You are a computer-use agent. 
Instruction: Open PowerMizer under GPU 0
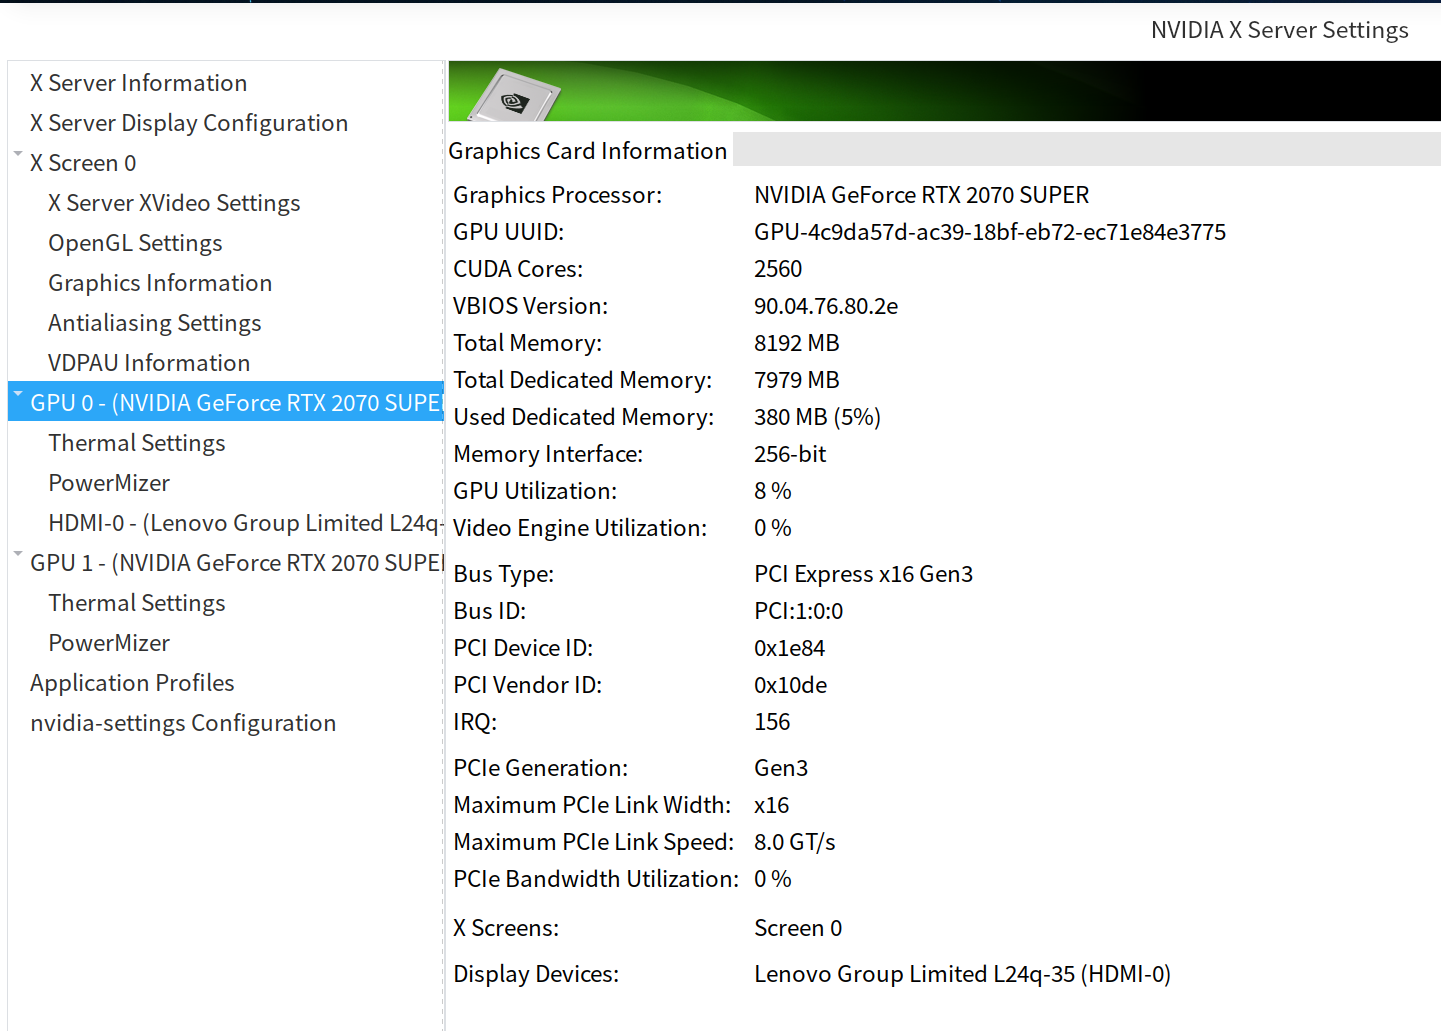pyautogui.click(x=109, y=483)
